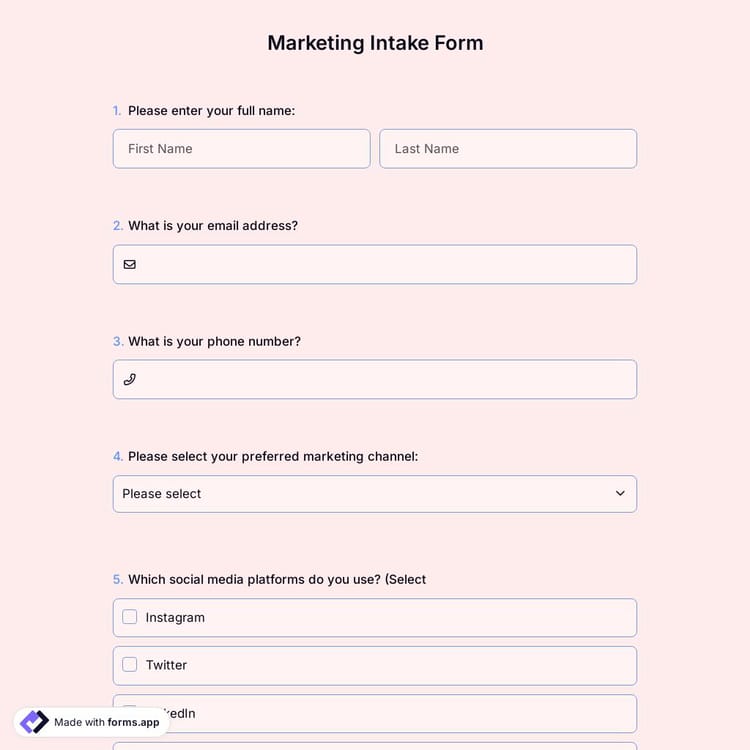Screen dimensions: 750x750
Task: Click the "Marketing Intake Form" title
Action: [x=375, y=43]
